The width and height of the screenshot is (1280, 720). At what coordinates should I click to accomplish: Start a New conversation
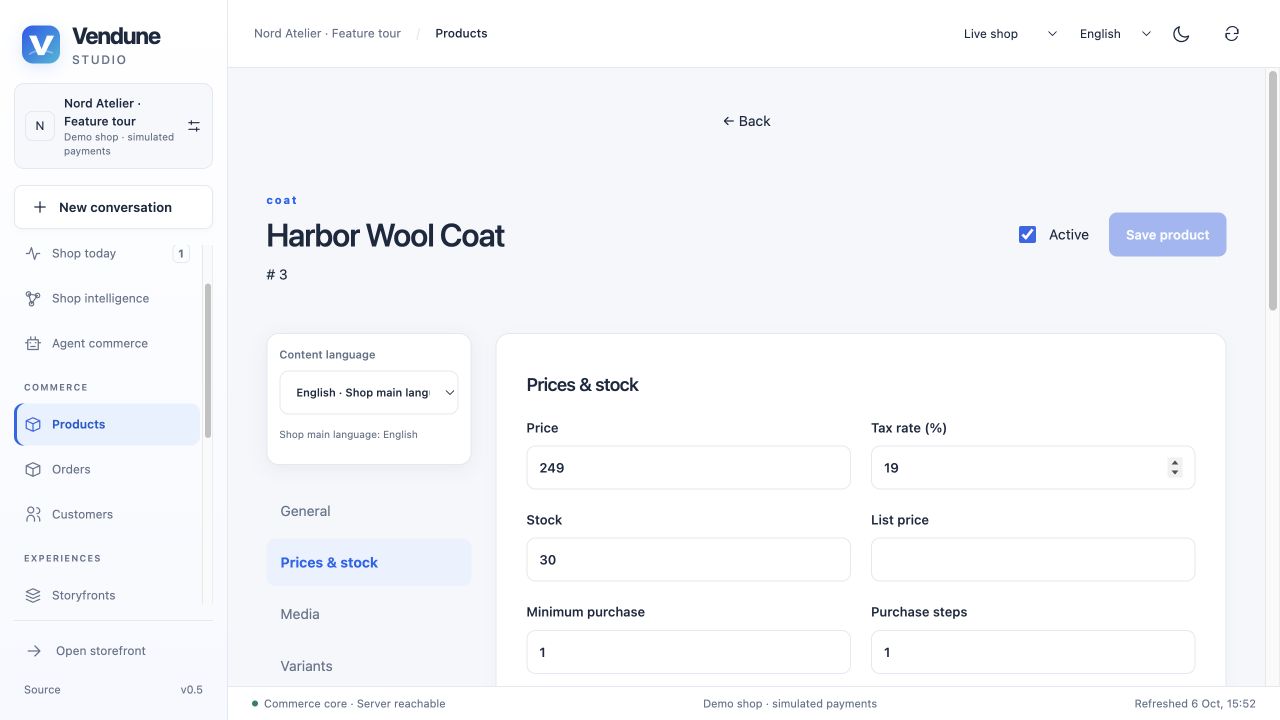[x=113, y=207]
